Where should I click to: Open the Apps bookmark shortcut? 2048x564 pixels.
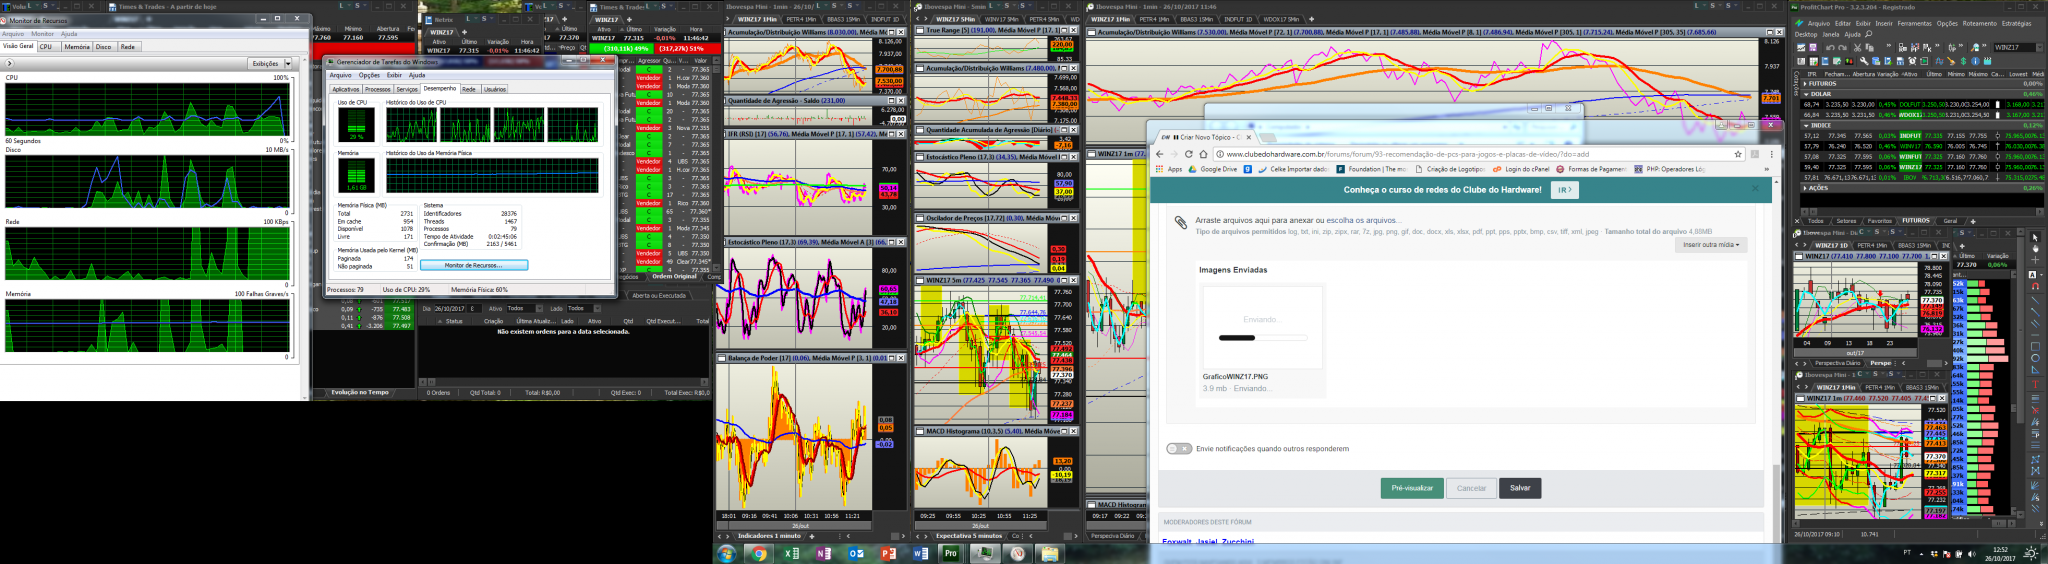click(x=1168, y=169)
